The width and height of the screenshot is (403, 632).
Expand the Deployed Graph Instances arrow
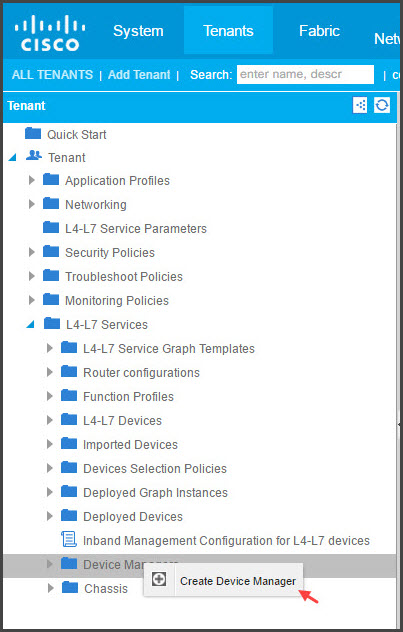pos(50,492)
